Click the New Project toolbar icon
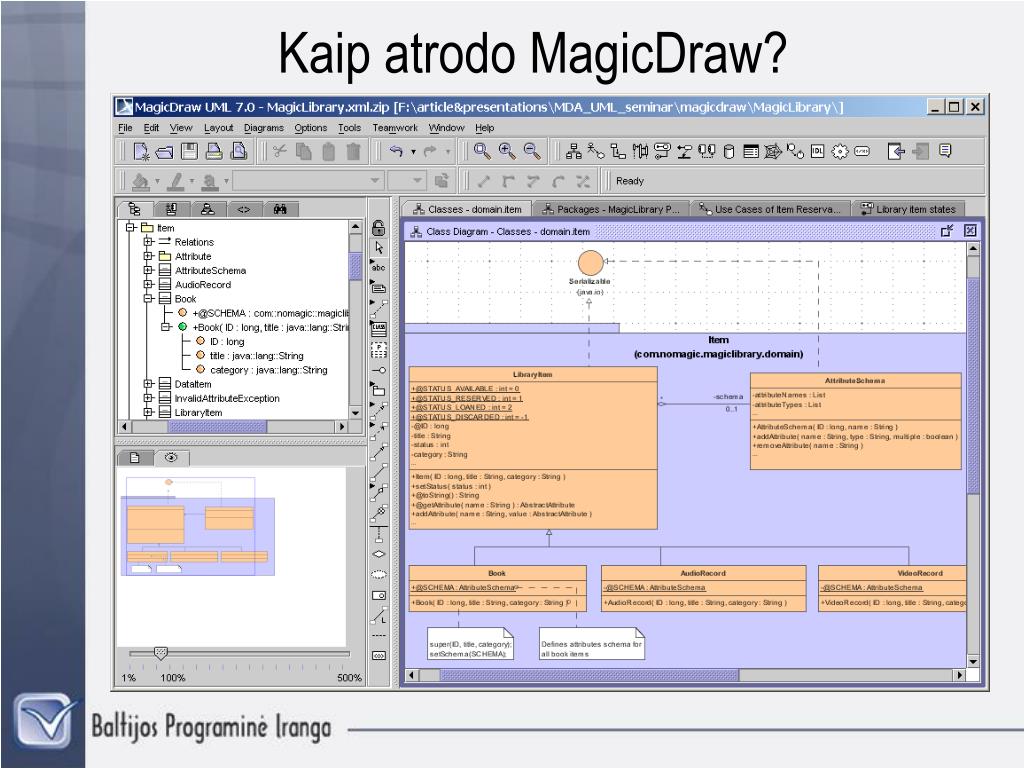Viewport: 1024px width, 768px height. coord(141,152)
